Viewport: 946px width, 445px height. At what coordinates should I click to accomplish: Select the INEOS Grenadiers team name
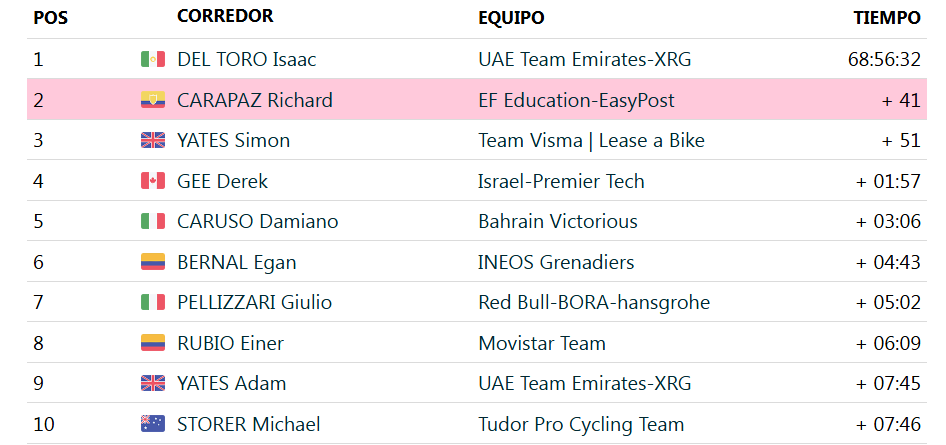556,262
